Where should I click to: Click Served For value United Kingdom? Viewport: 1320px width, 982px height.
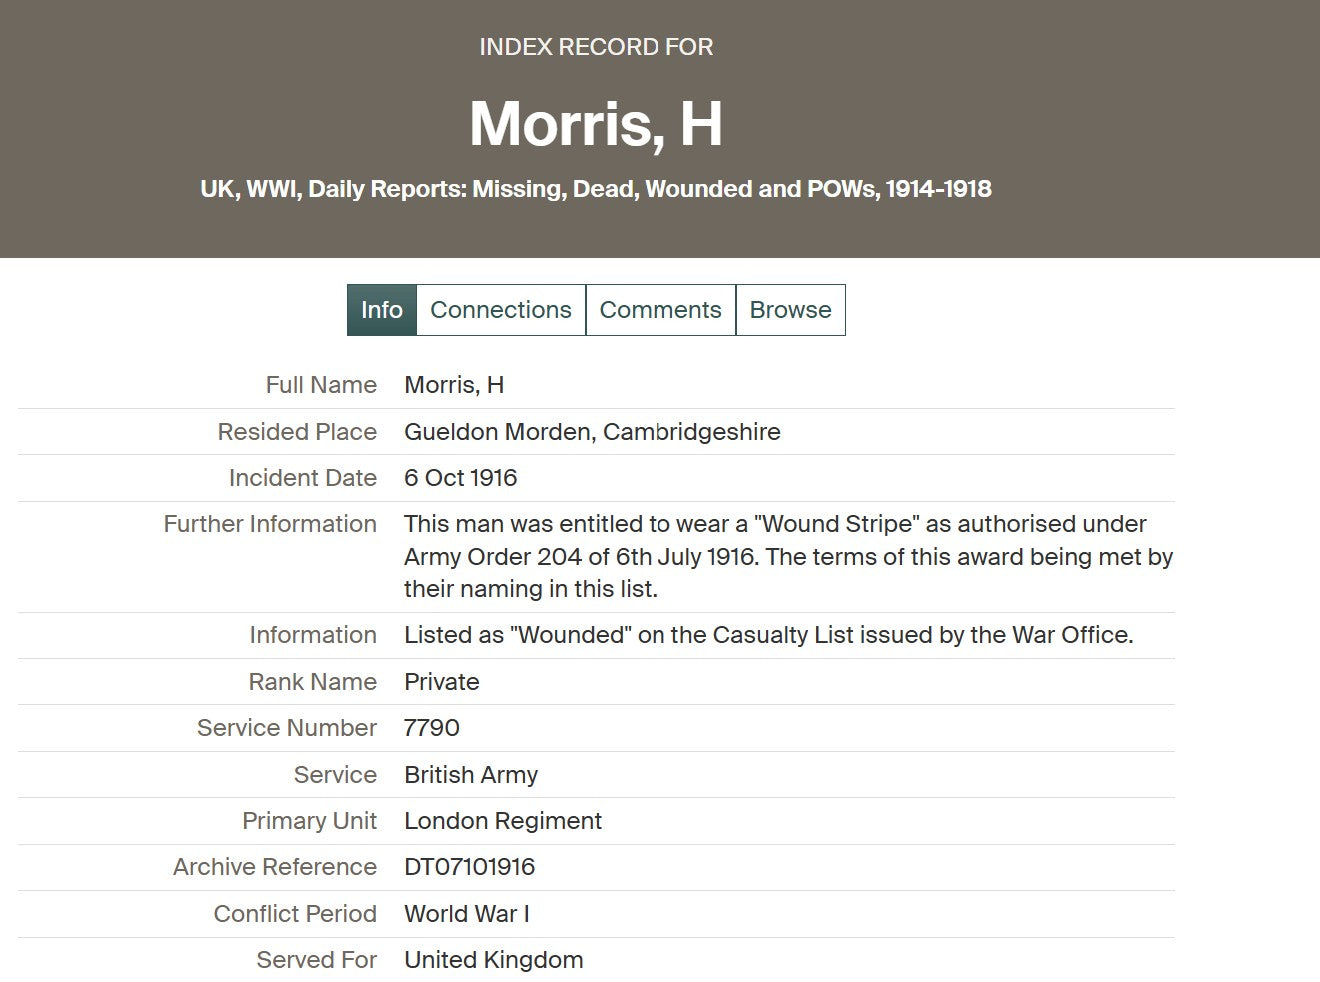coord(494,960)
